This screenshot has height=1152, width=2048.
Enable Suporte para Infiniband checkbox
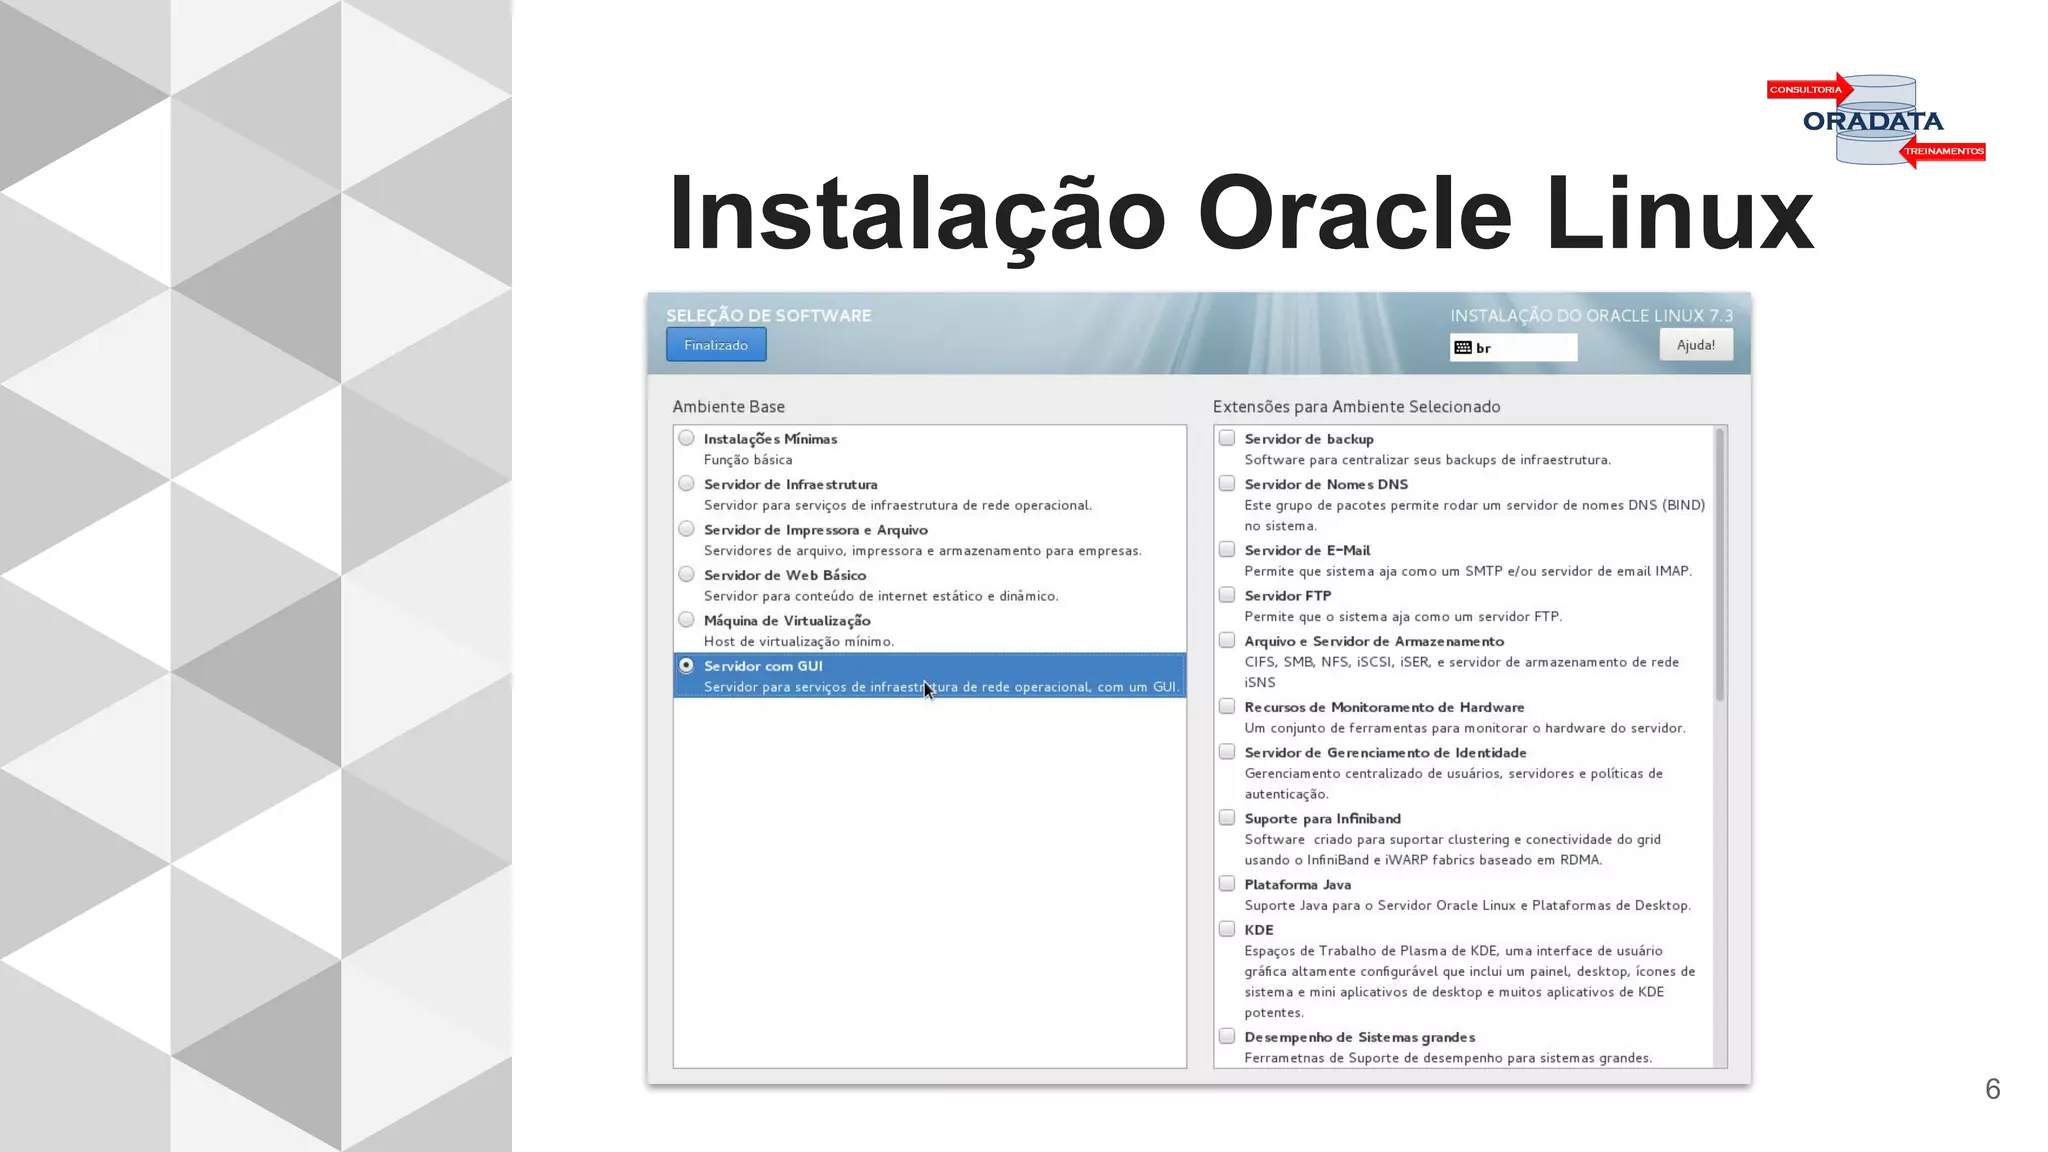tap(1227, 818)
